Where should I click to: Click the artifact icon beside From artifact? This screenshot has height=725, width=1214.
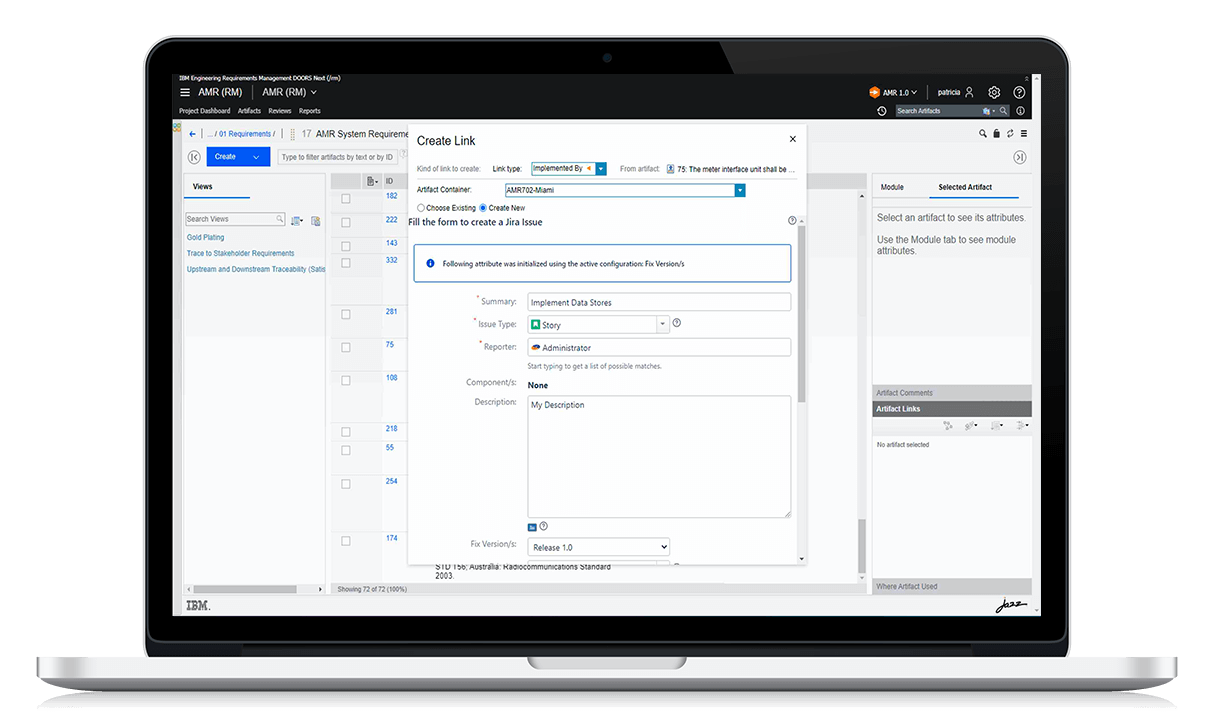click(x=670, y=169)
